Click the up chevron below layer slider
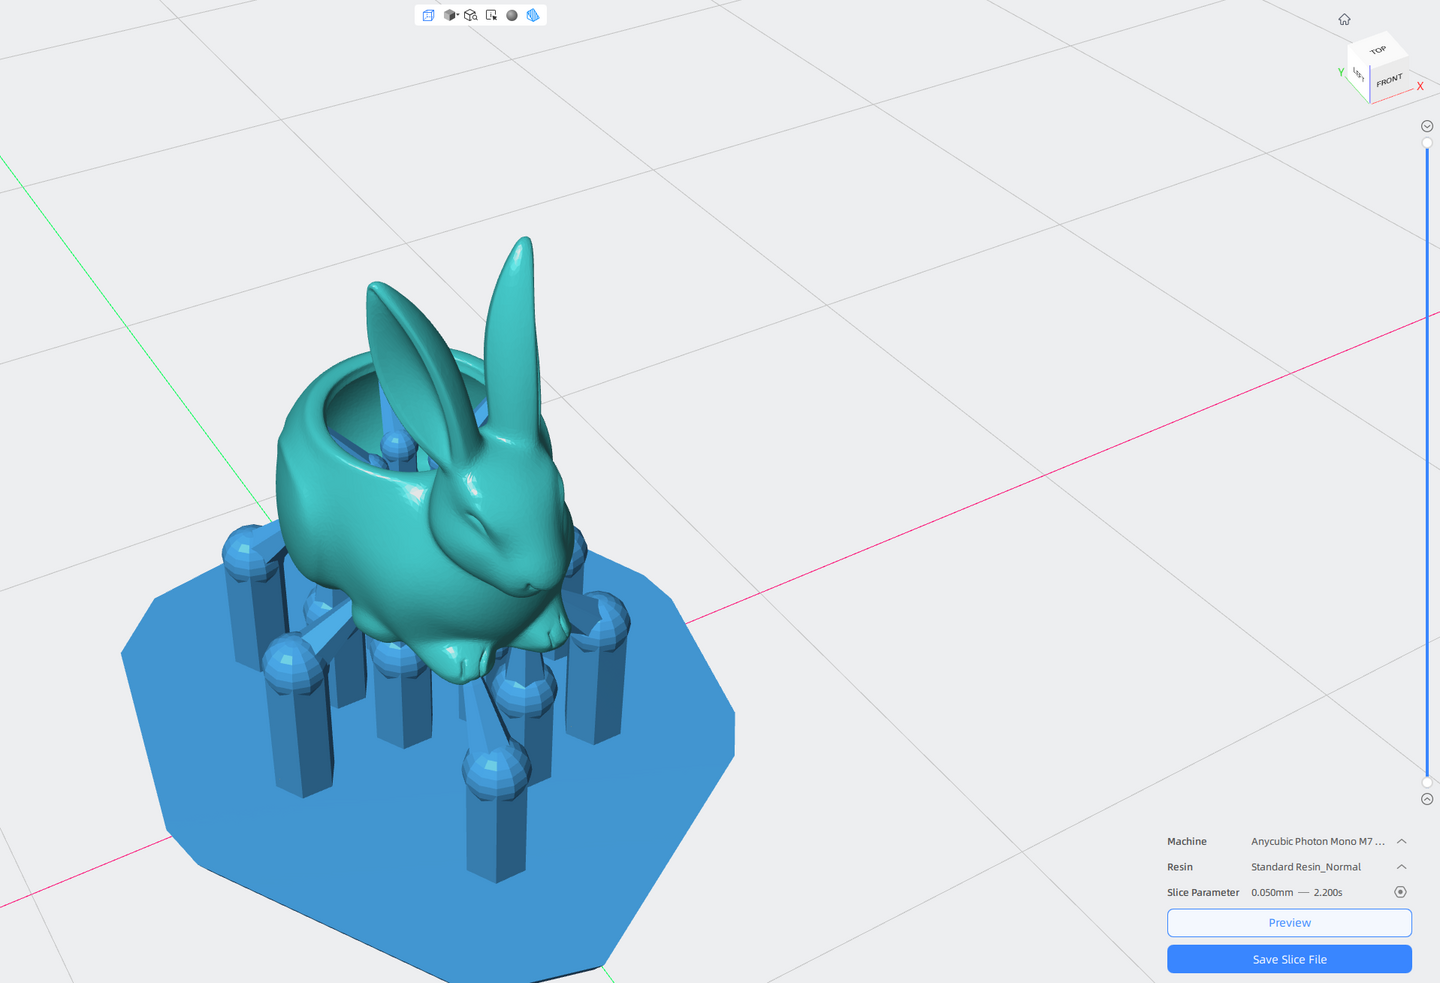The height and width of the screenshot is (983, 1440). click(1427, 799)
